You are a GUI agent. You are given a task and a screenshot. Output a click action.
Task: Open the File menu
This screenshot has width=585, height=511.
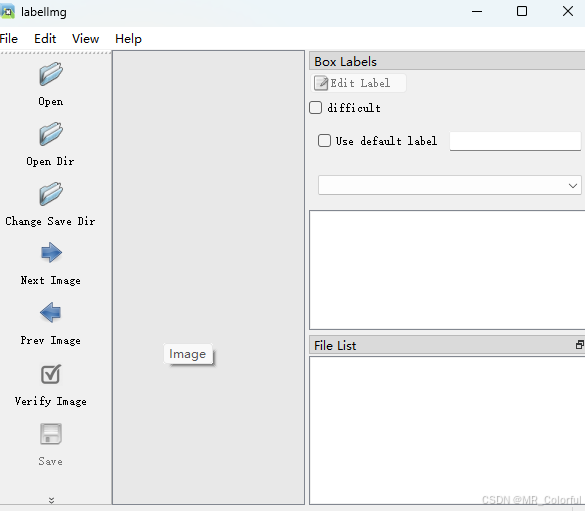[x=8, y=39]
